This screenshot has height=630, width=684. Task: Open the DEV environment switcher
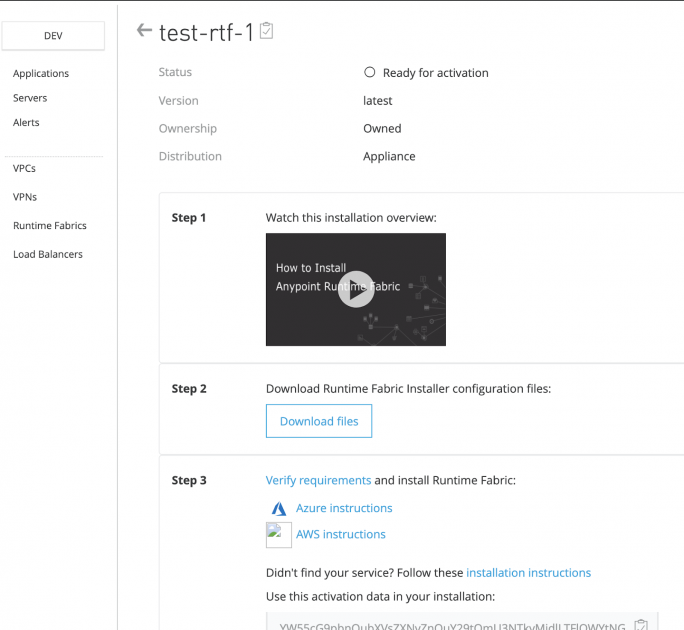point(53,36)
